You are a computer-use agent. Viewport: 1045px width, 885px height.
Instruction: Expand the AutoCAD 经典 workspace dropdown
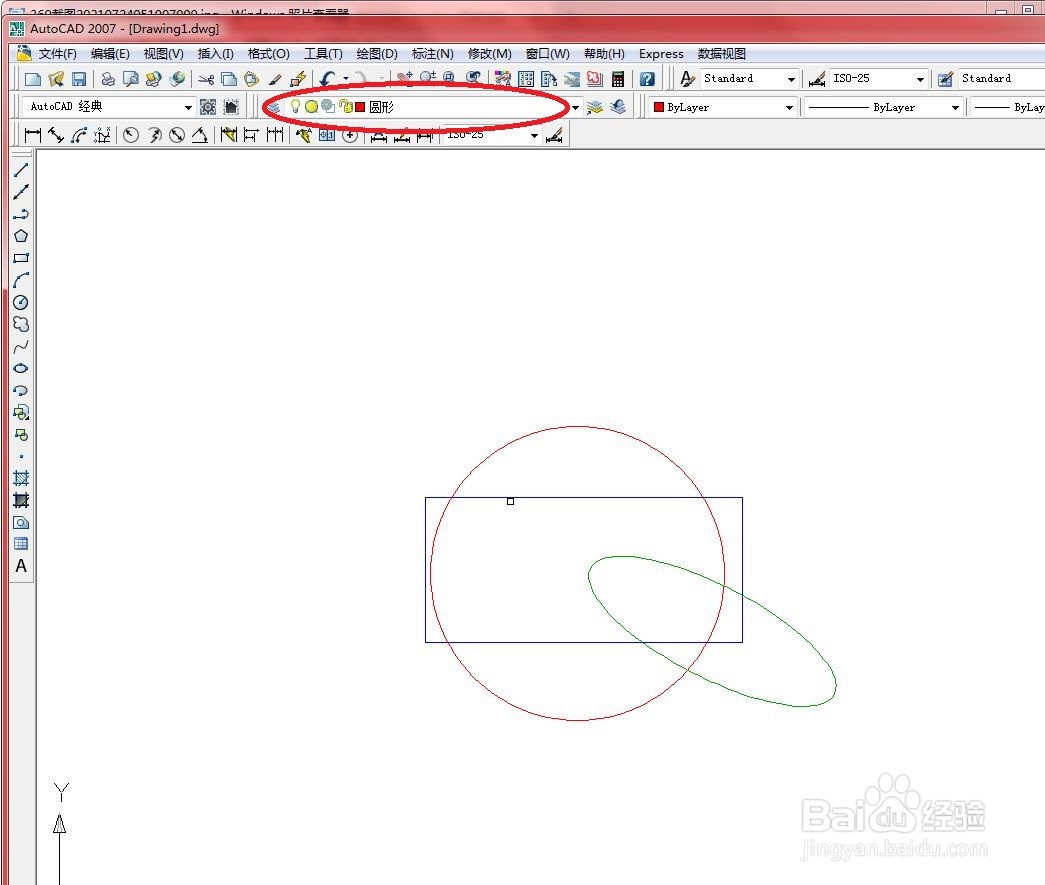click(x=188, y=107)
